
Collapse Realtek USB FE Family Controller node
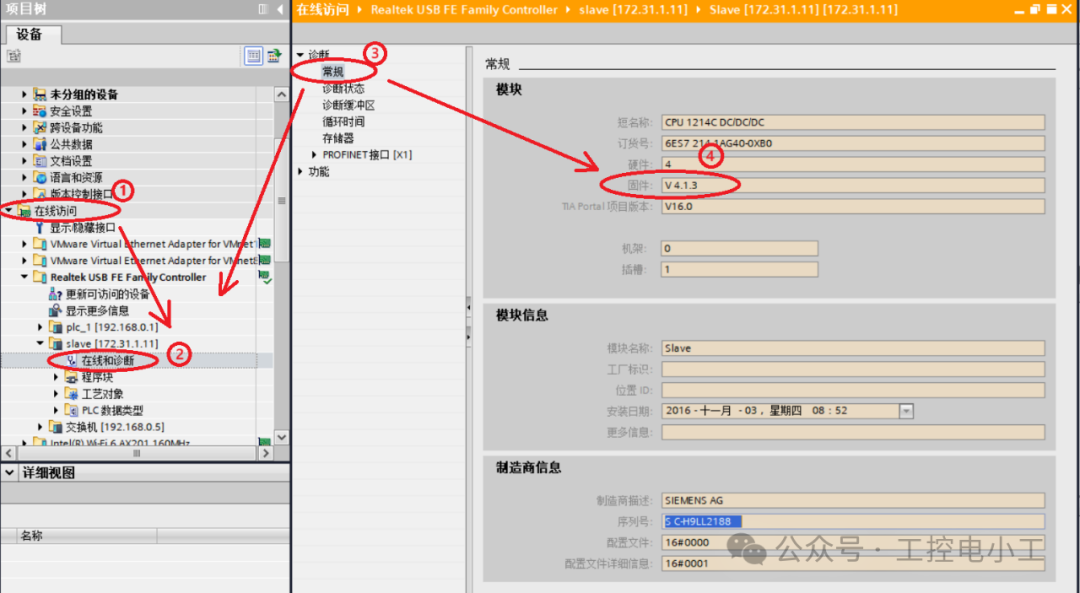[24, 277]
